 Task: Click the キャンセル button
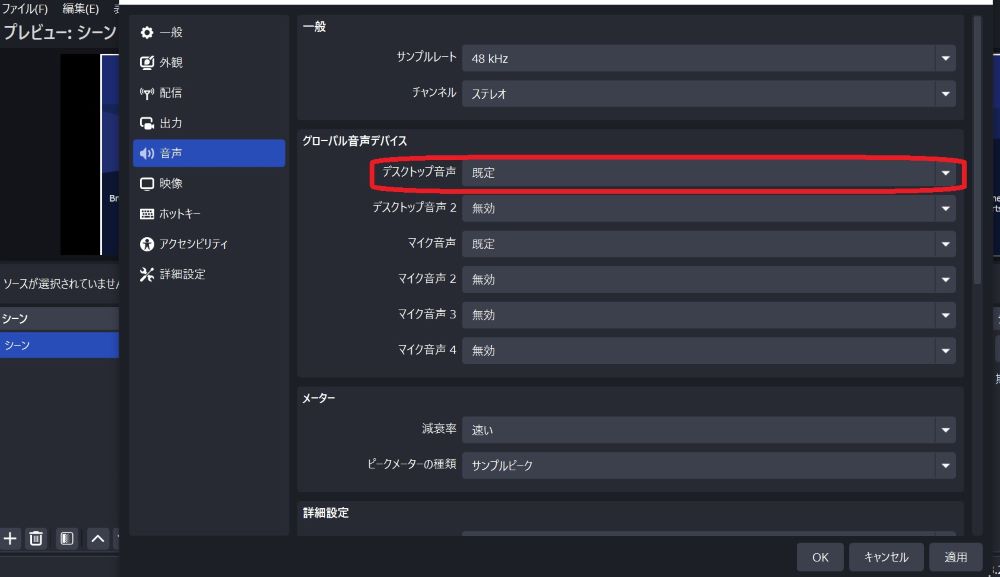(x=886, y=557)
